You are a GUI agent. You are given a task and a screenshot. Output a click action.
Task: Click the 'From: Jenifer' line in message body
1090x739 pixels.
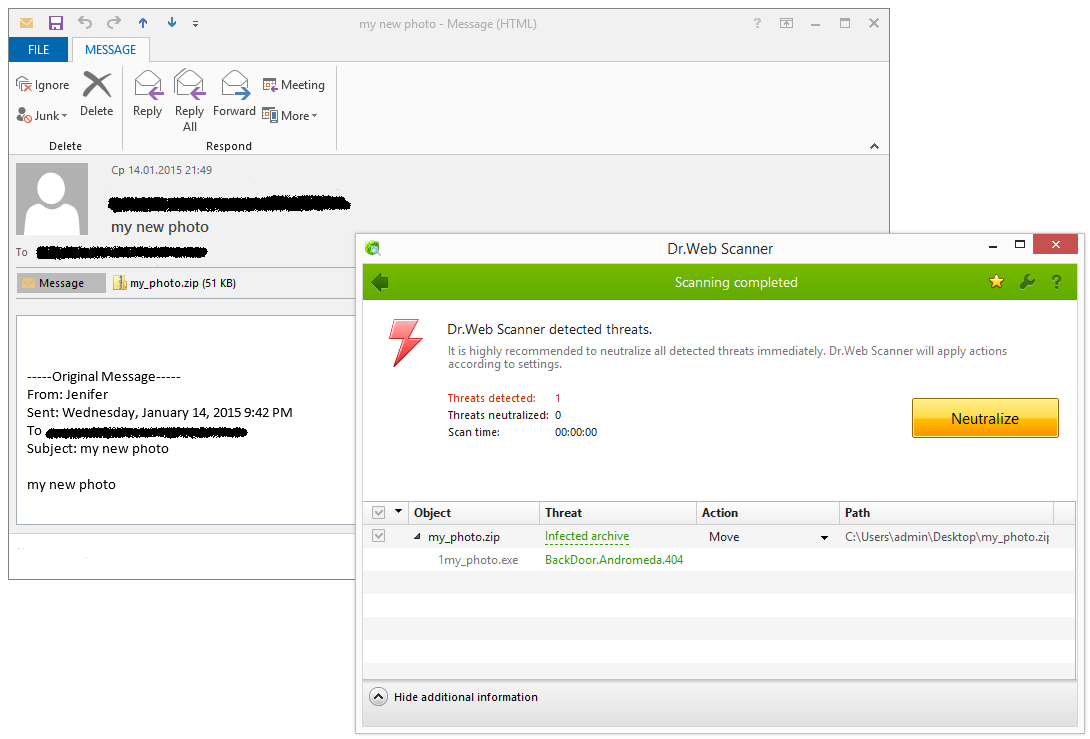(67, 394)
